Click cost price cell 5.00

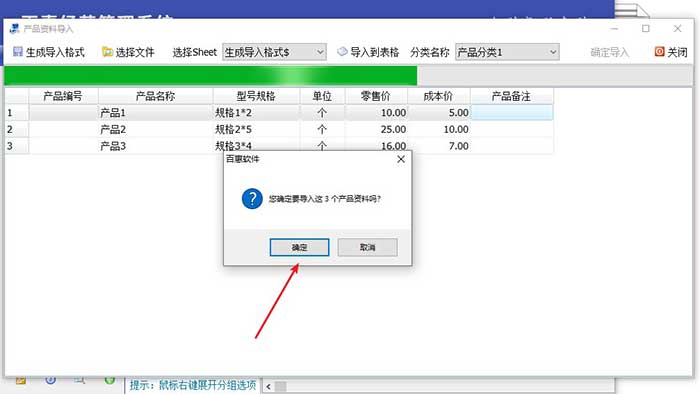(x=438, y=112)
